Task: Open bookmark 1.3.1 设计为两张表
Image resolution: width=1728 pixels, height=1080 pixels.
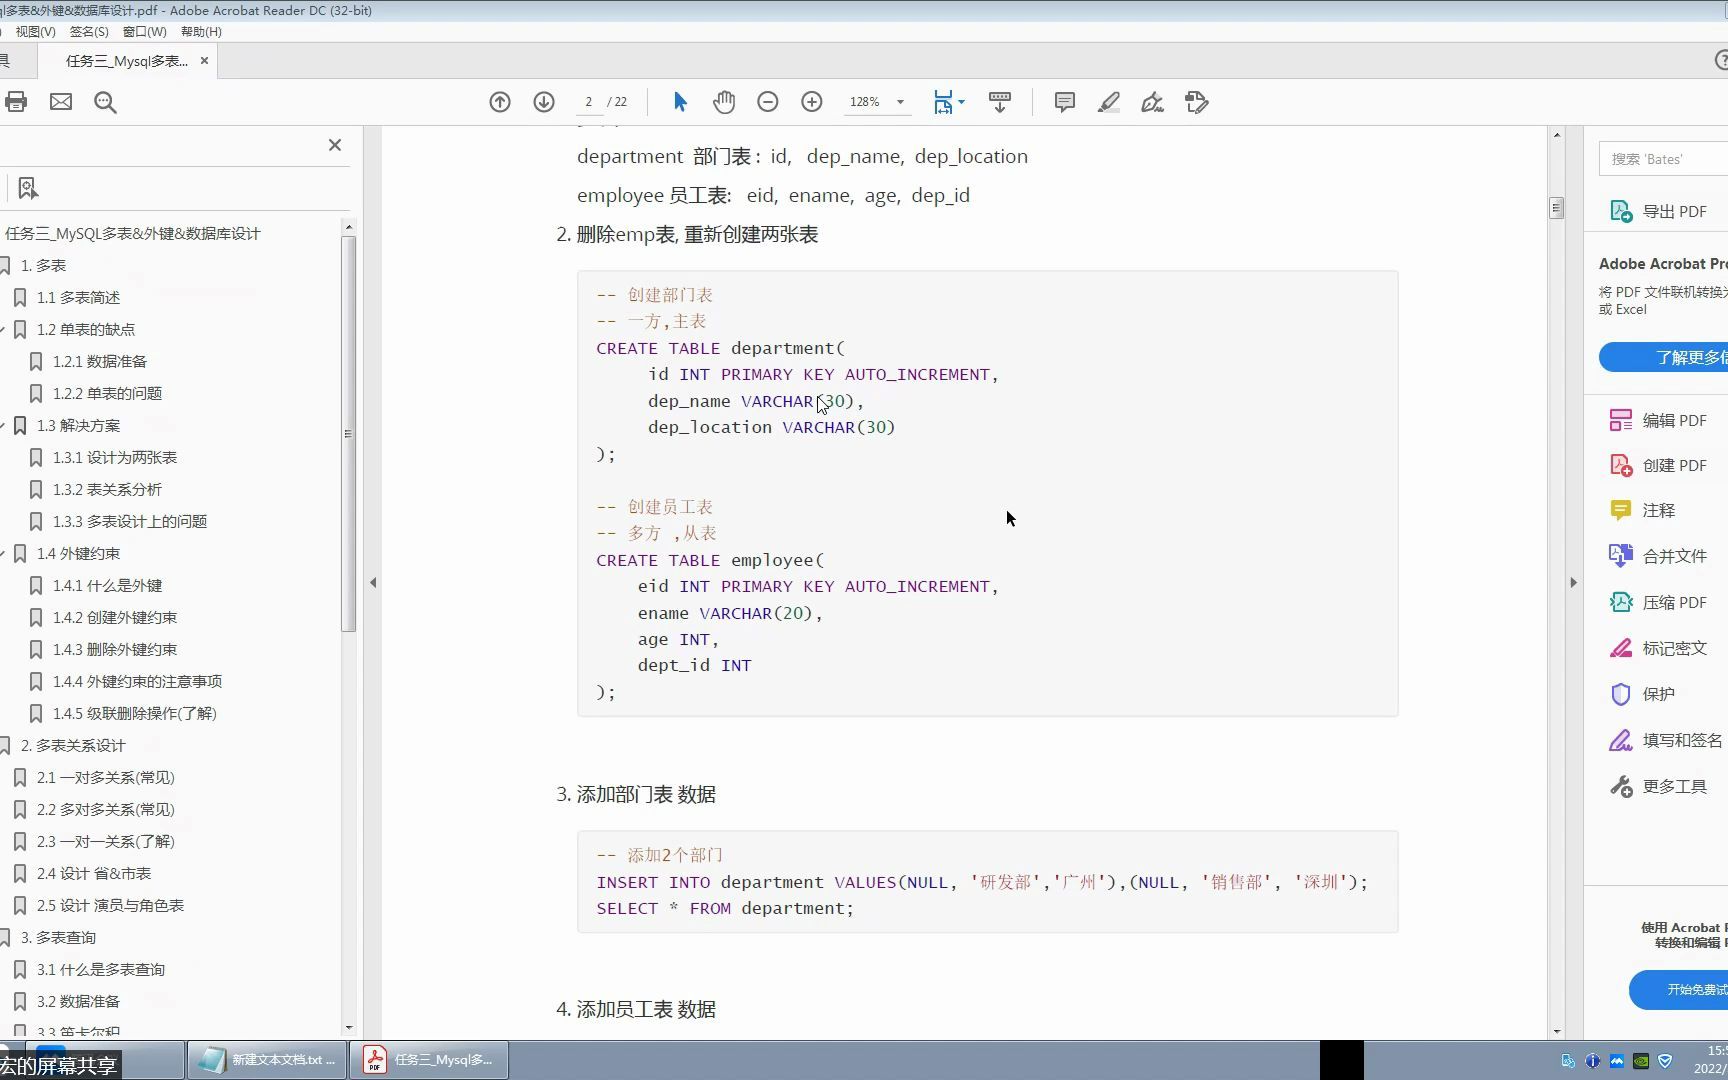Action: click(x=114, y=457)
